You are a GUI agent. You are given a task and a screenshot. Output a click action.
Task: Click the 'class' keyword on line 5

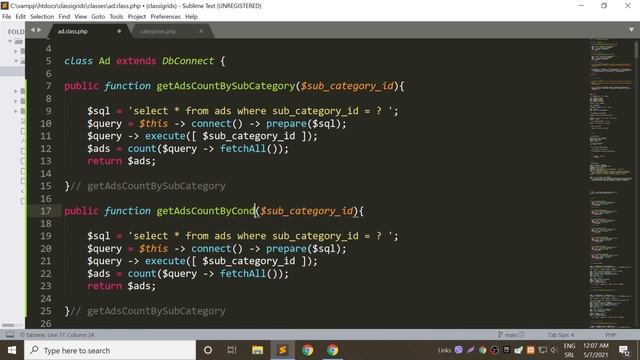point(78,61)
